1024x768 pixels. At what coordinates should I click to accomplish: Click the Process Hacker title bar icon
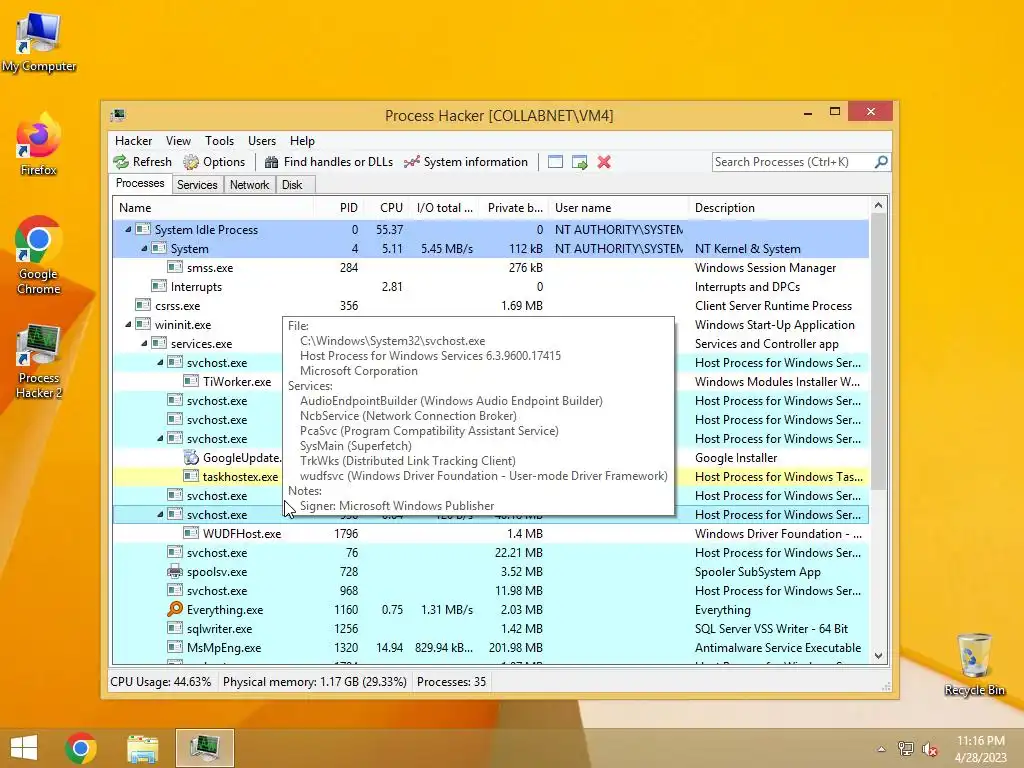118,116
